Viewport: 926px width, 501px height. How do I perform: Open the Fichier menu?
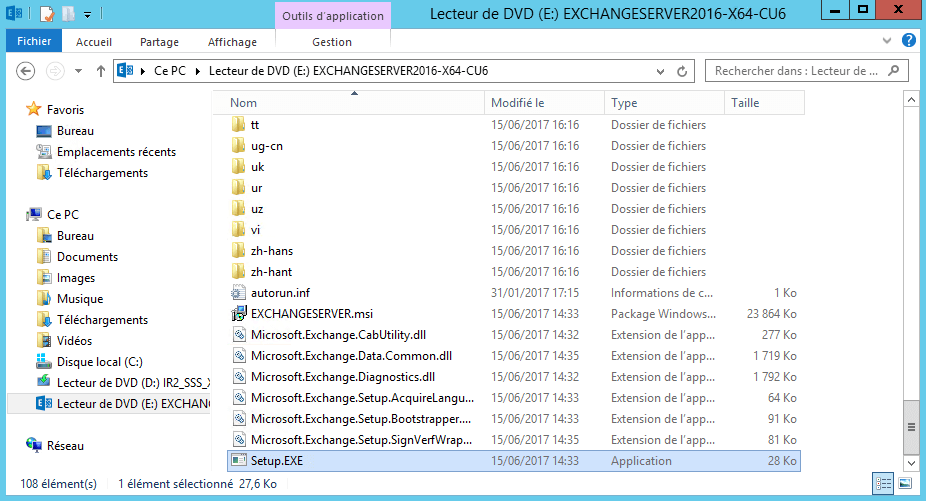coord(34,41)
